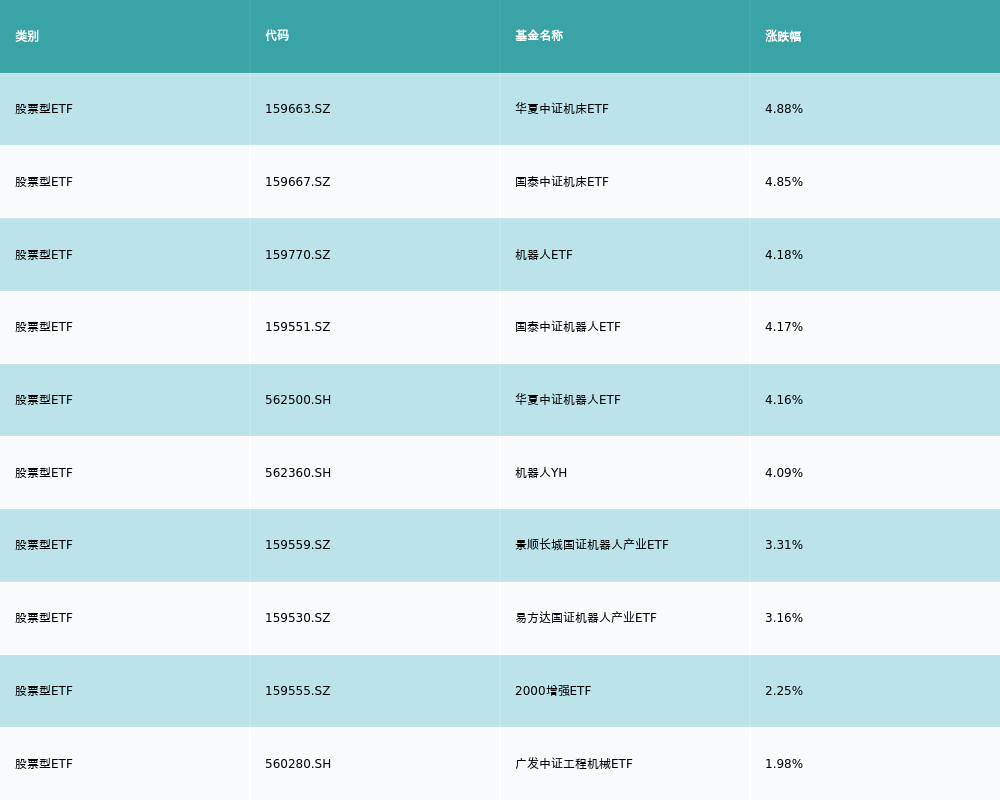This screenshot has width=1000, height=800.
Task: Select fund code 159551.SZ
Action: 297,327
